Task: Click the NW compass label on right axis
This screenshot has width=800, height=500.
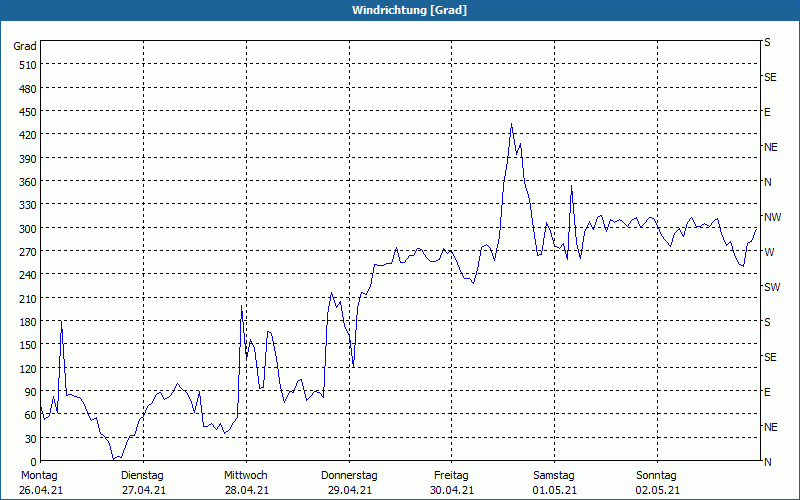Action: click(x=772, y=217)
